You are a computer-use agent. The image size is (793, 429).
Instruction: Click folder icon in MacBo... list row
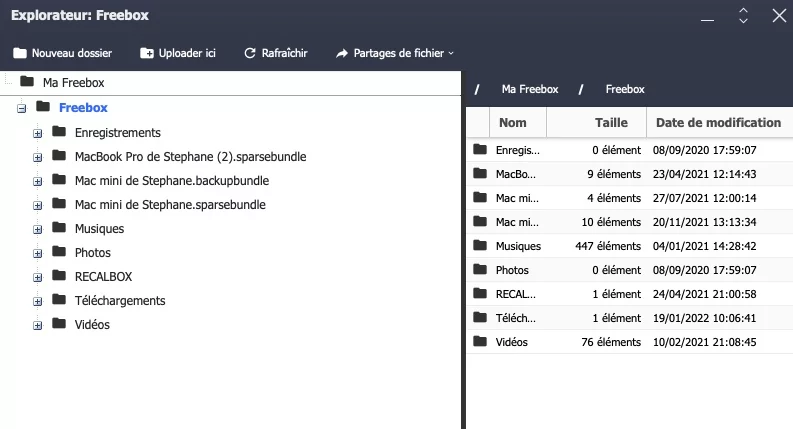tap(480, 173)
